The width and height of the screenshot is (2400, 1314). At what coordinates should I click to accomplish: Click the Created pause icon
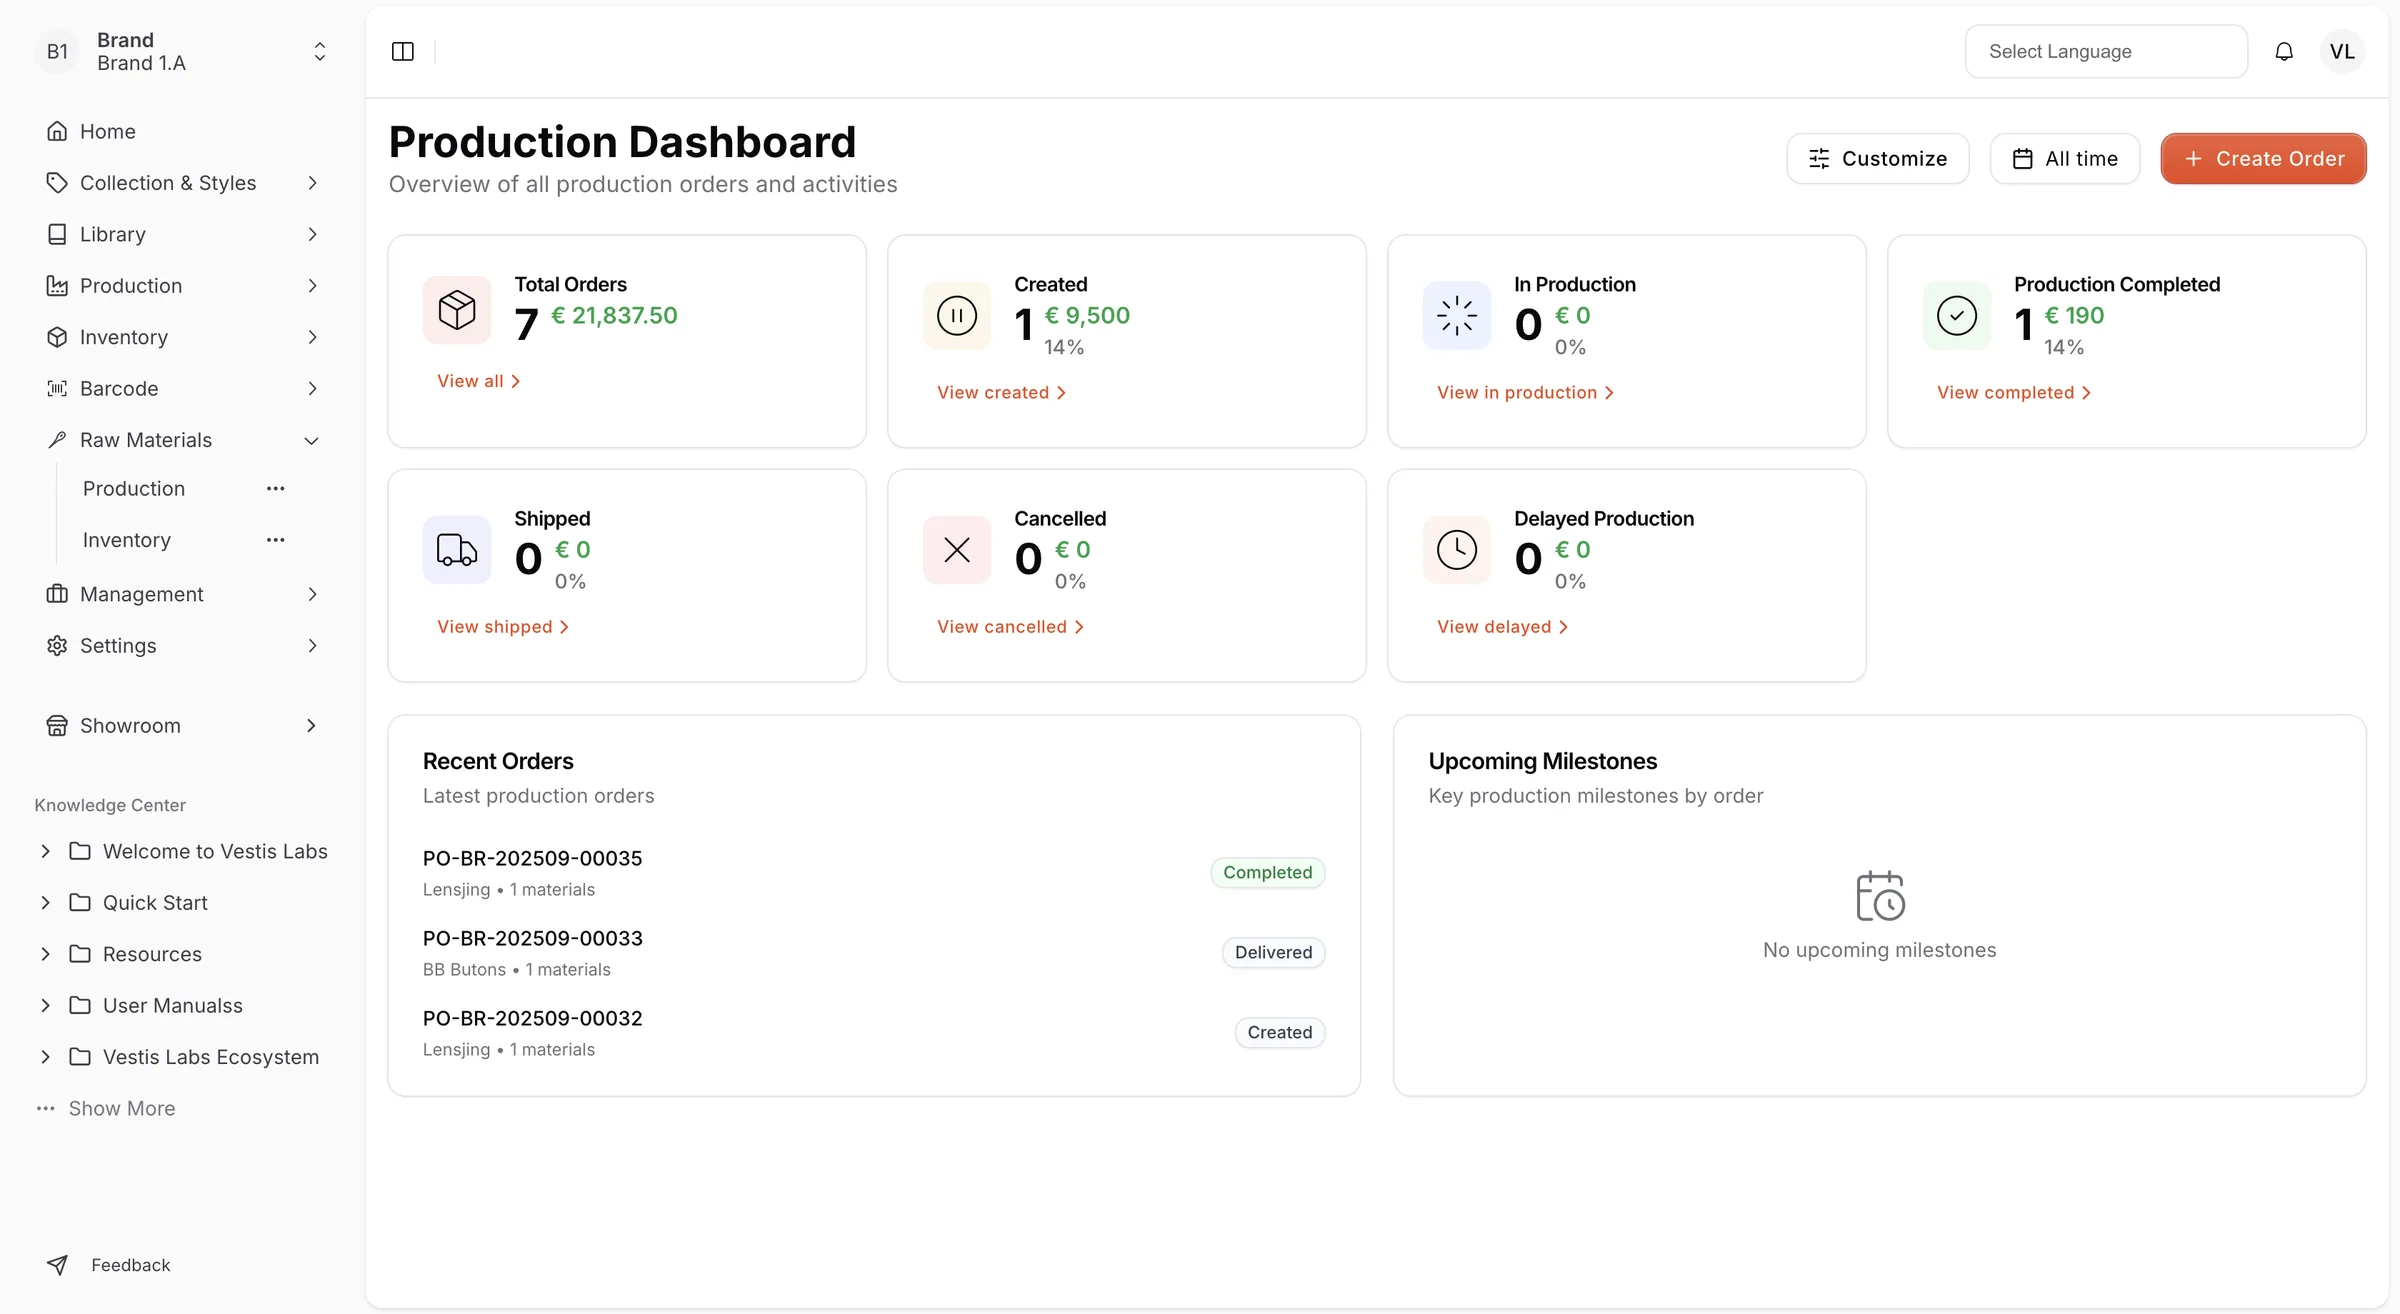click(957, 316)
